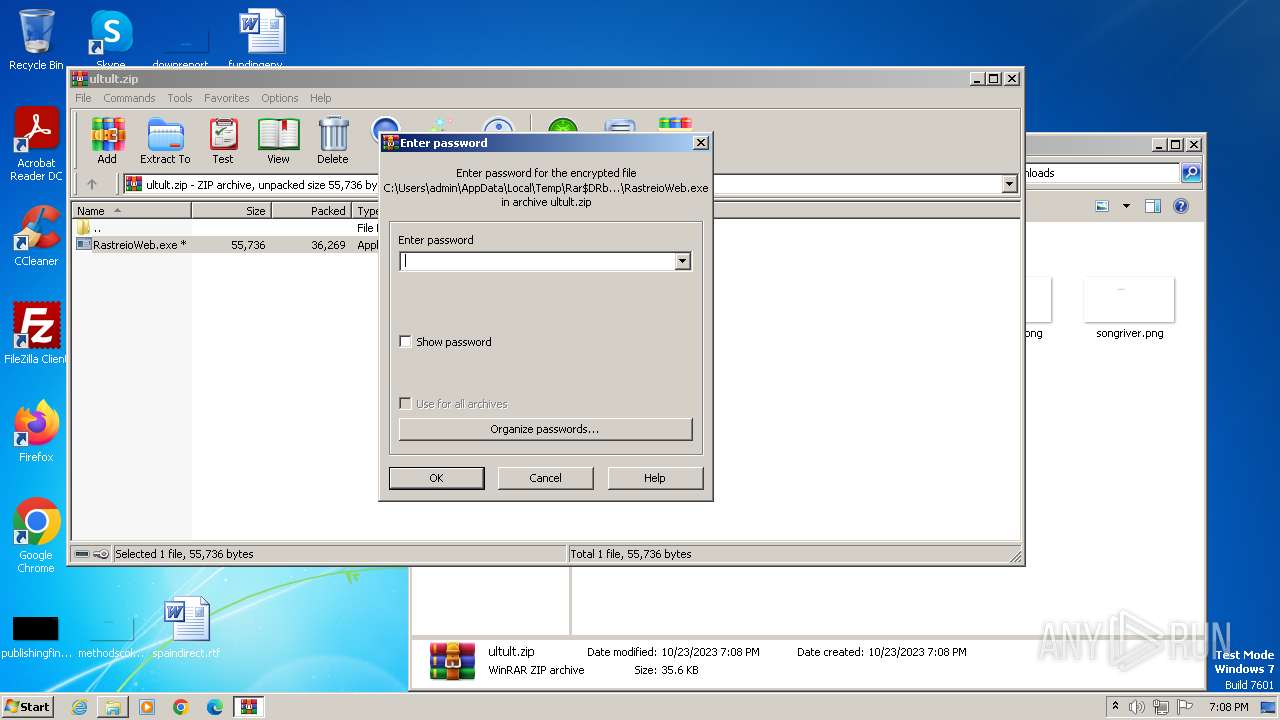Viewport: 1280px width, 720px height.
Task: Click 'Total 1 file, 55,736 bytes' status text
Action: click(x=630, y=554)
